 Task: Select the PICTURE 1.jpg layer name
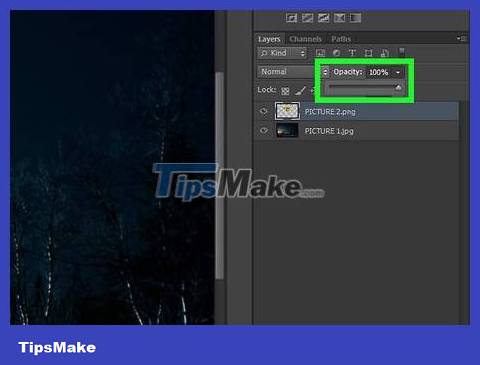click(x=329, y=131)
